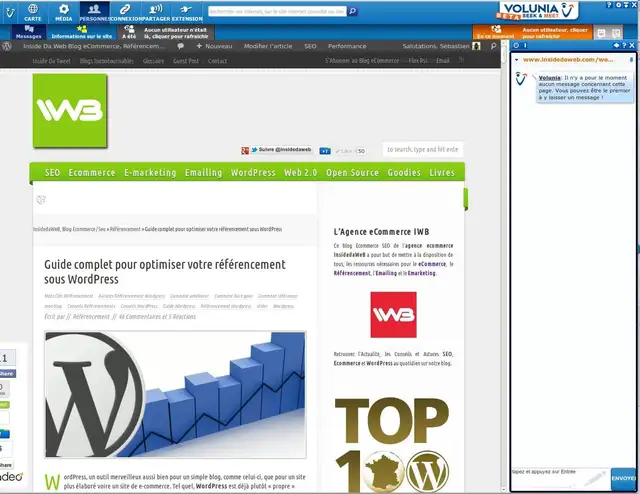
Task: Open the Livres category tab
Action: coord(442,173)
